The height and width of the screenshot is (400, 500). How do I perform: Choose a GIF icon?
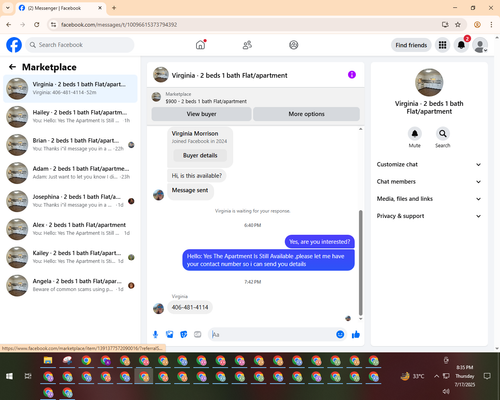click(x=198, y=334)
